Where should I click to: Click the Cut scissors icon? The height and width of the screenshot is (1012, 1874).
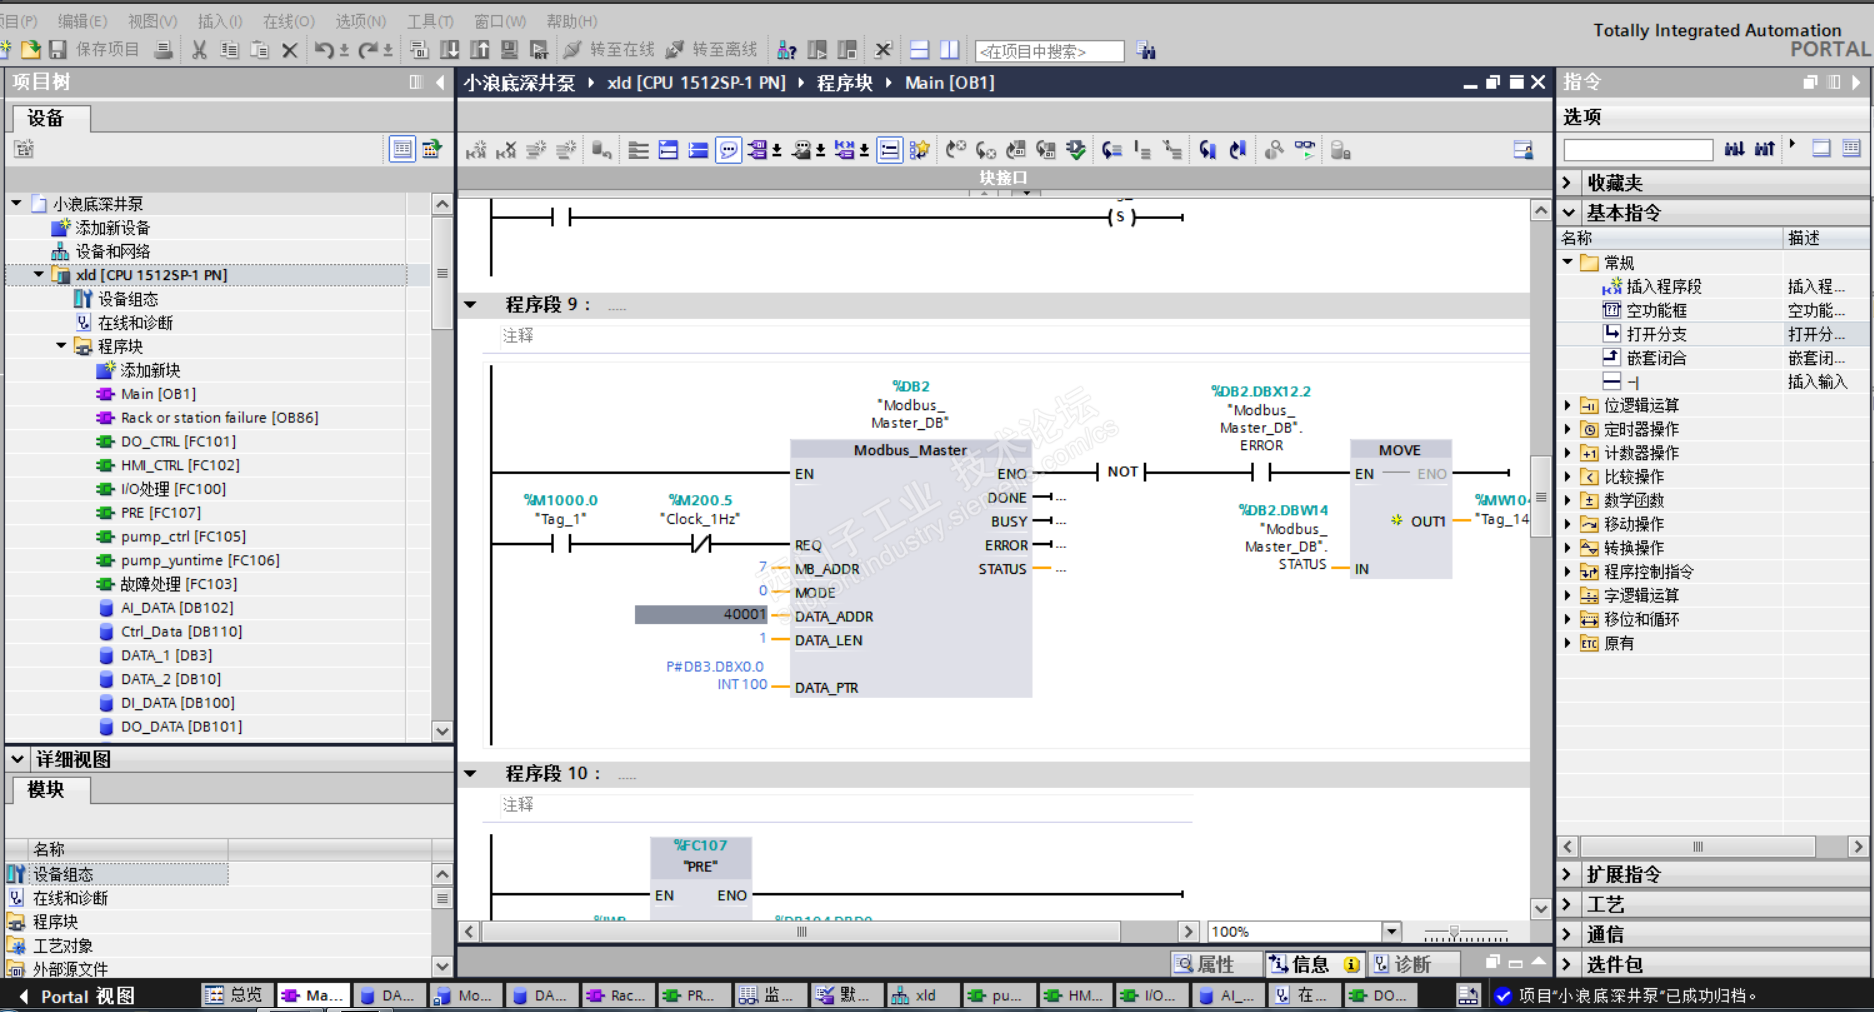tap(199, 50)
